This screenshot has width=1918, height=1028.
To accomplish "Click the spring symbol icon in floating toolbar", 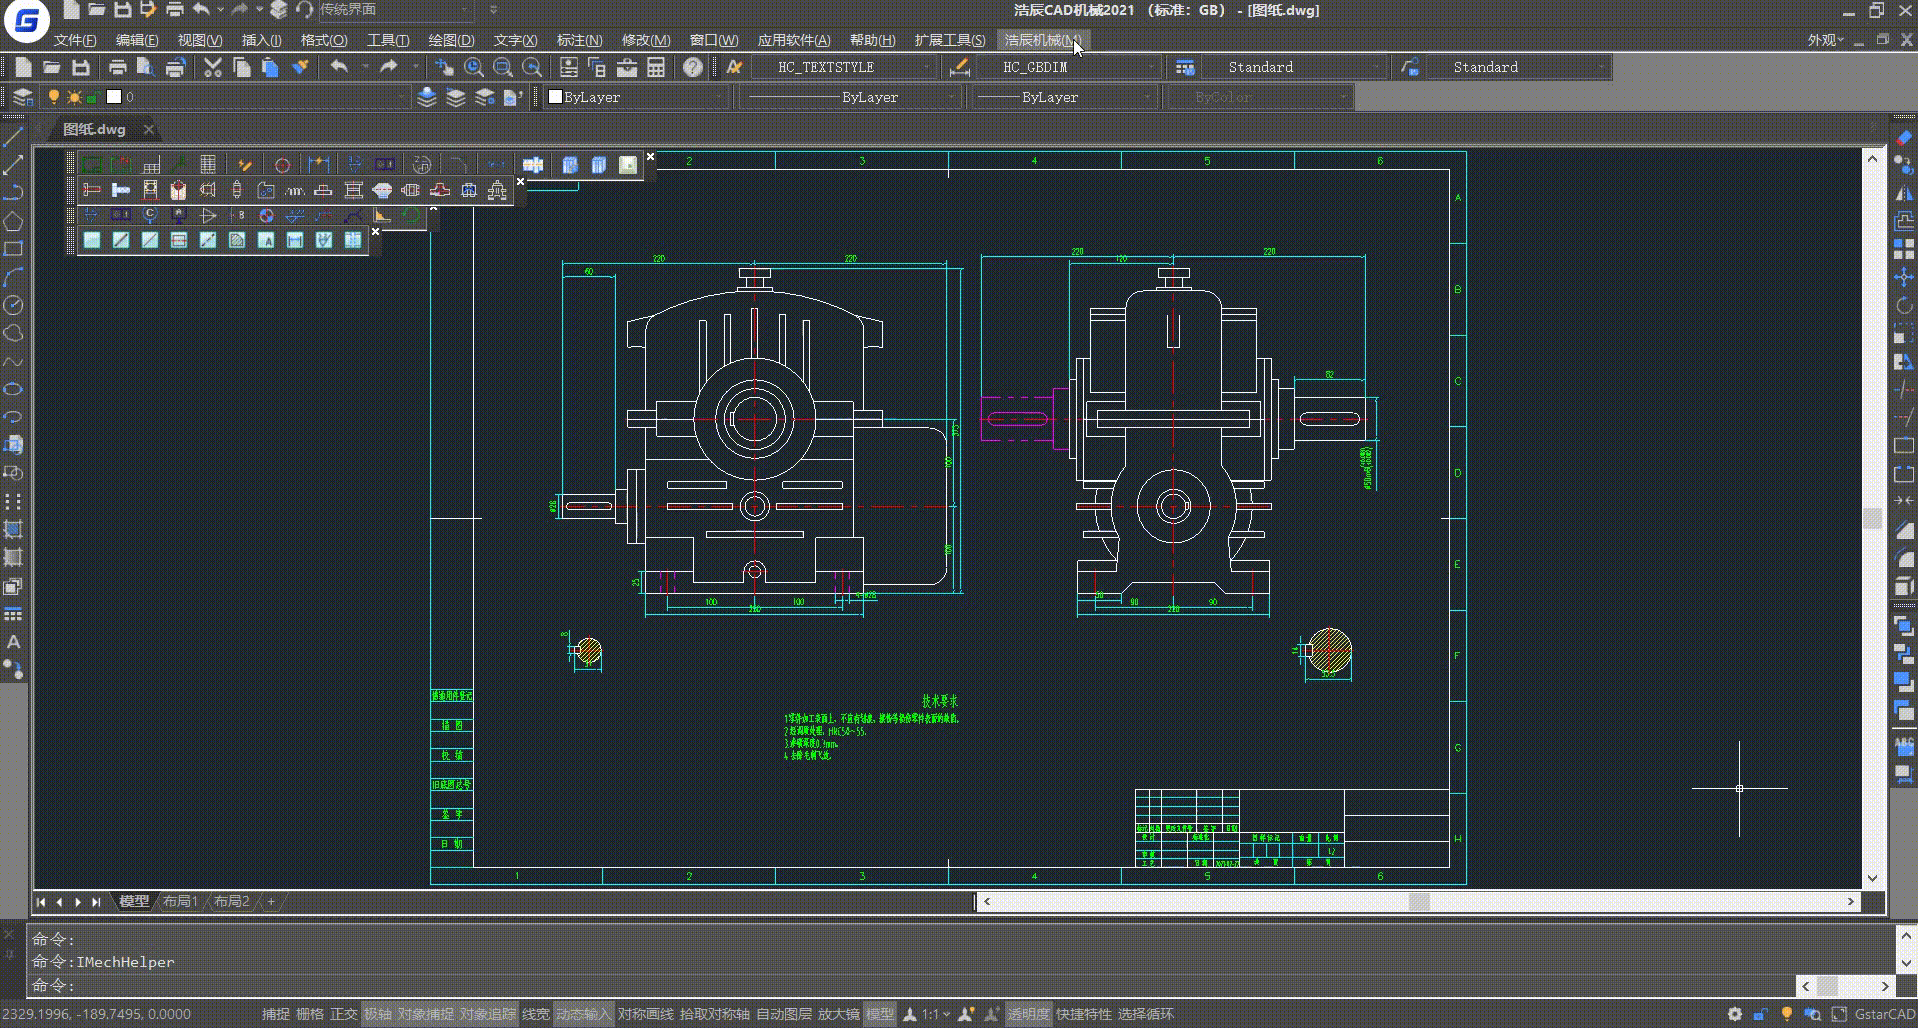I will click(x=295, y=190).
